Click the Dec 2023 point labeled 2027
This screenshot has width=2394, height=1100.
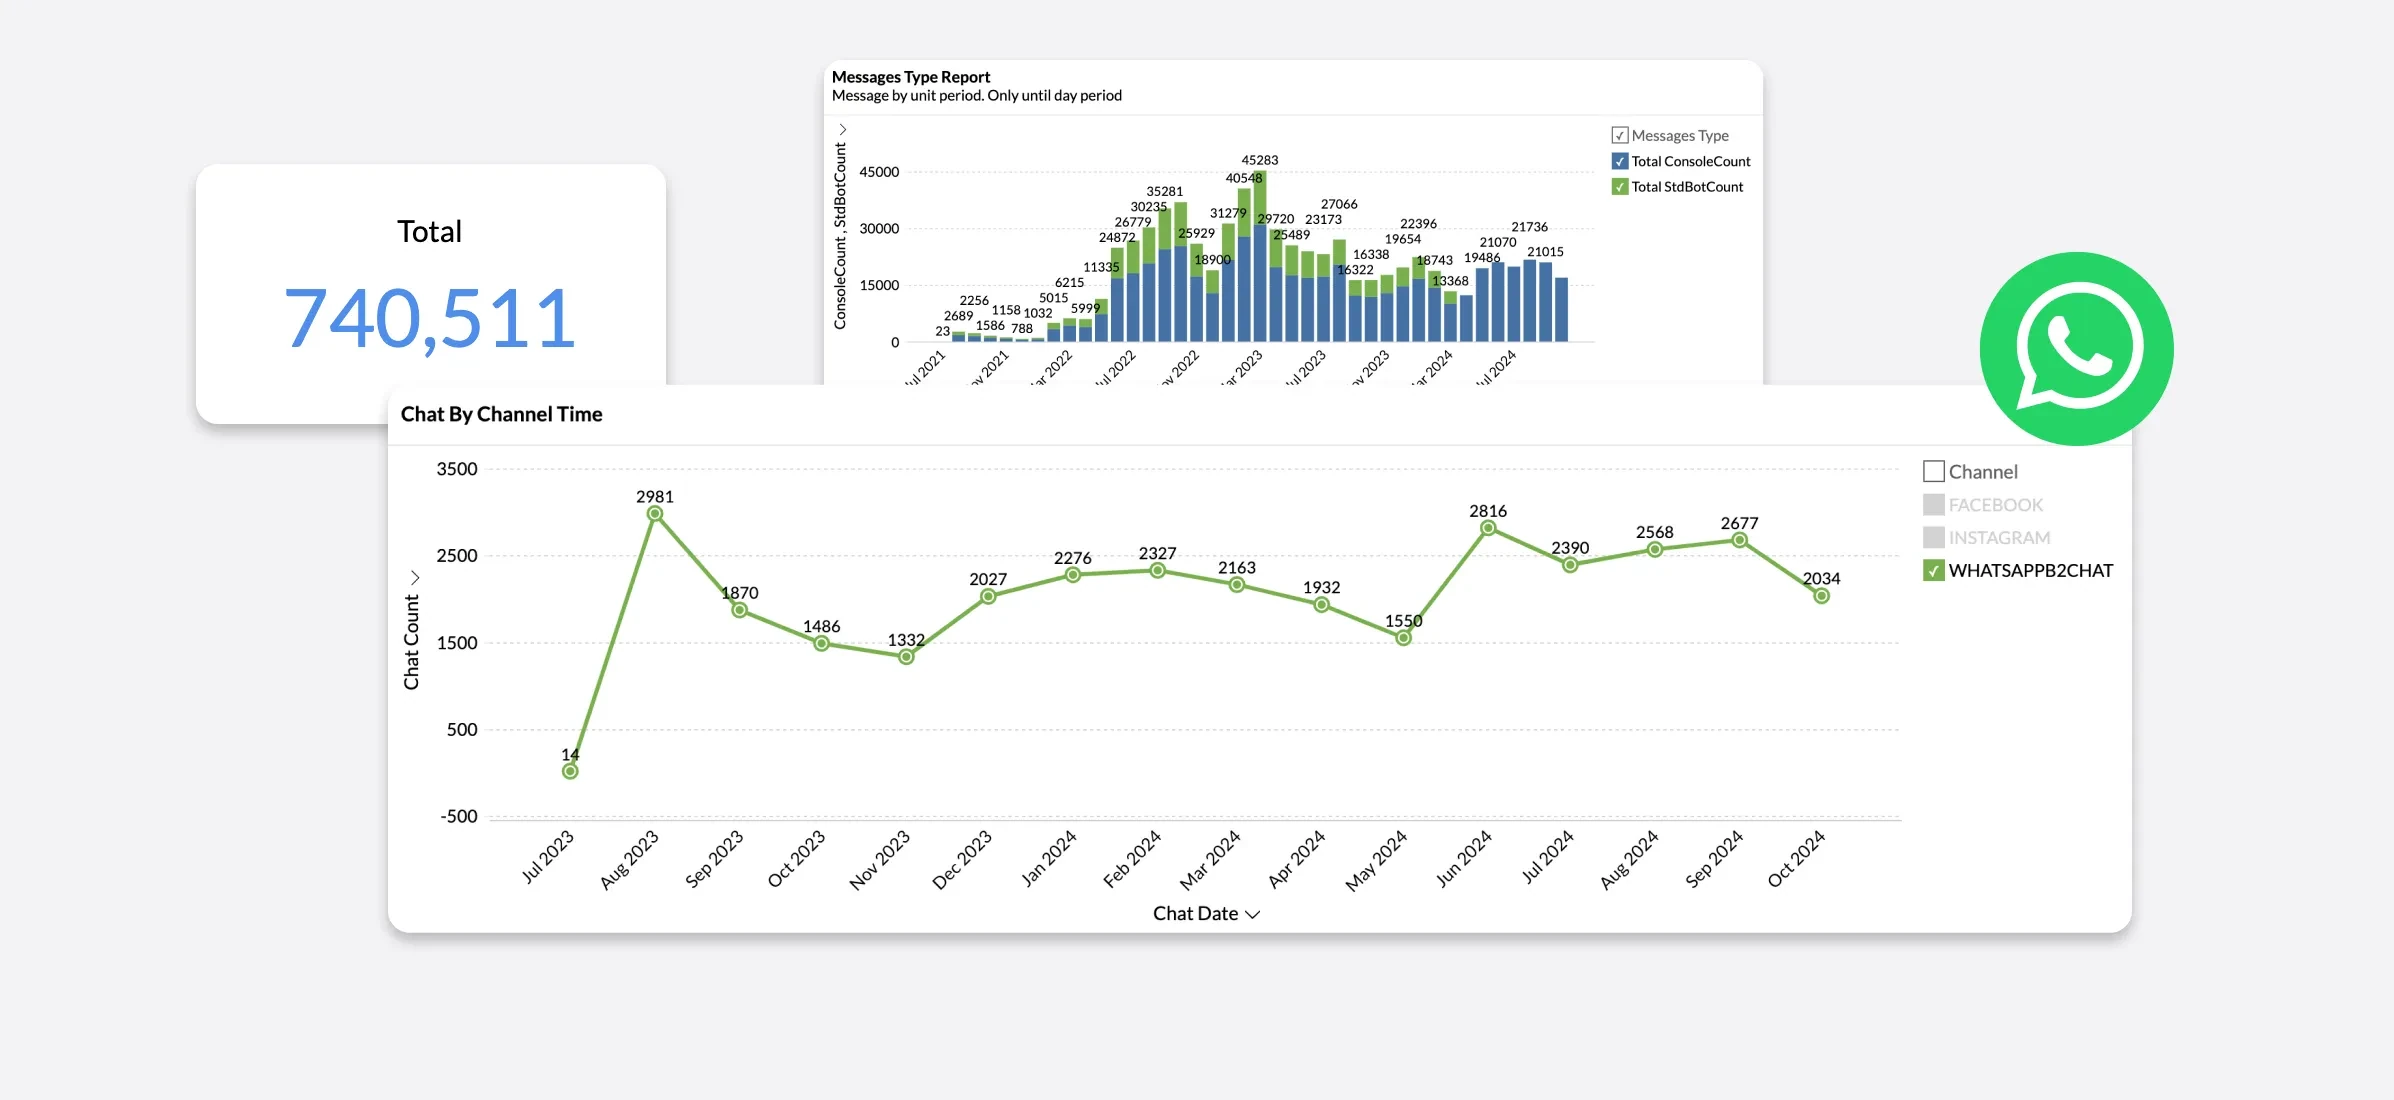tap(988, 596)
